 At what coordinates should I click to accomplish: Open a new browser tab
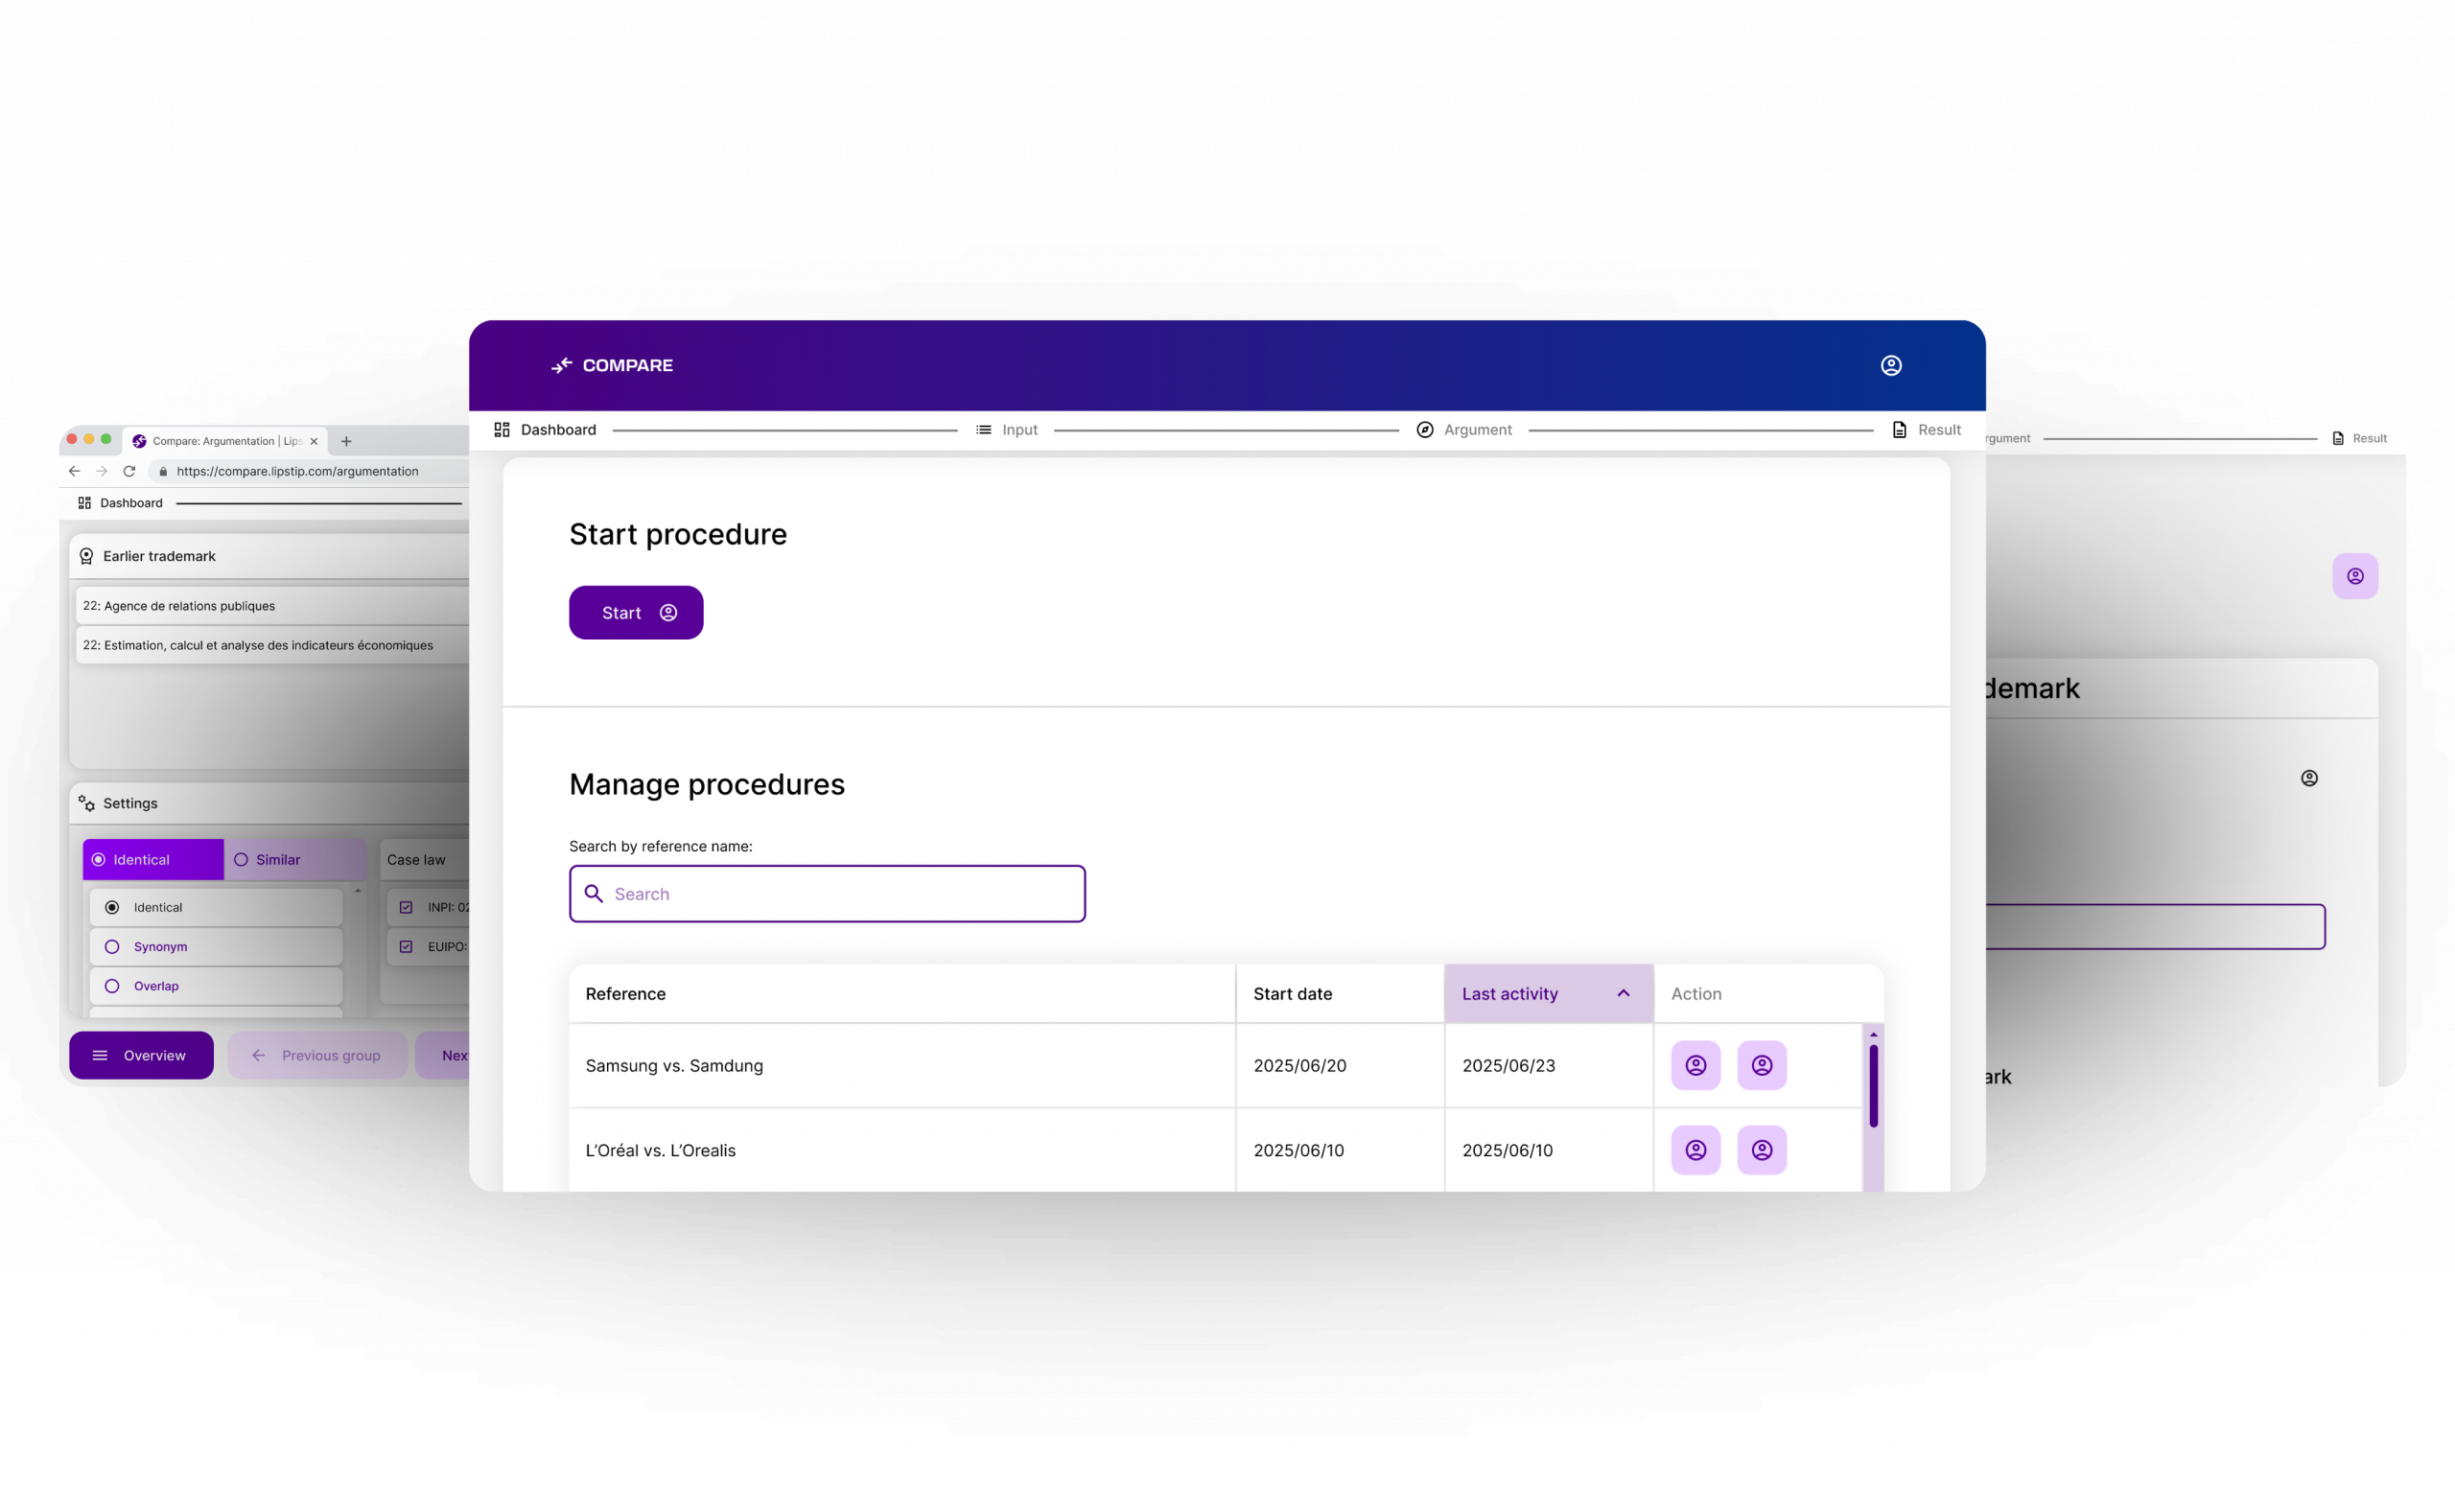click(346, 441)
